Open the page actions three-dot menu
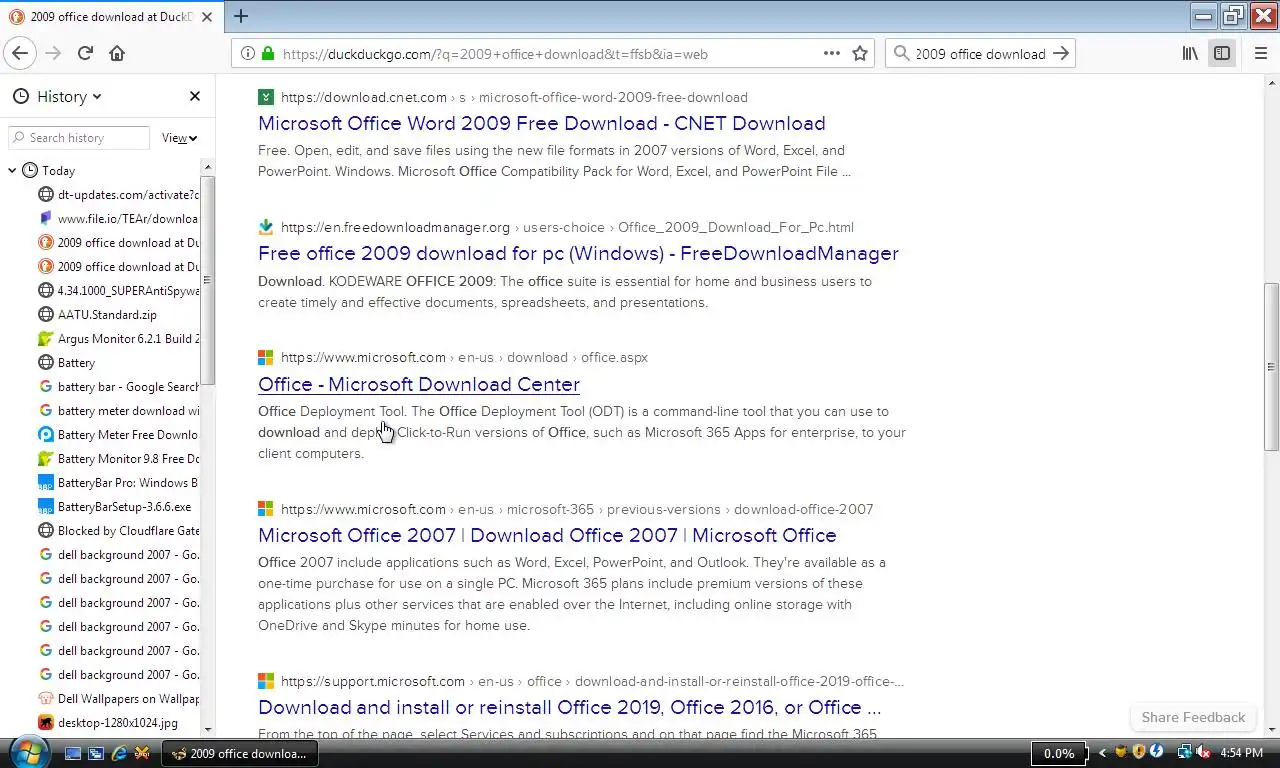The height and width of the screenshot is (768, 1280). click(832, 54)
